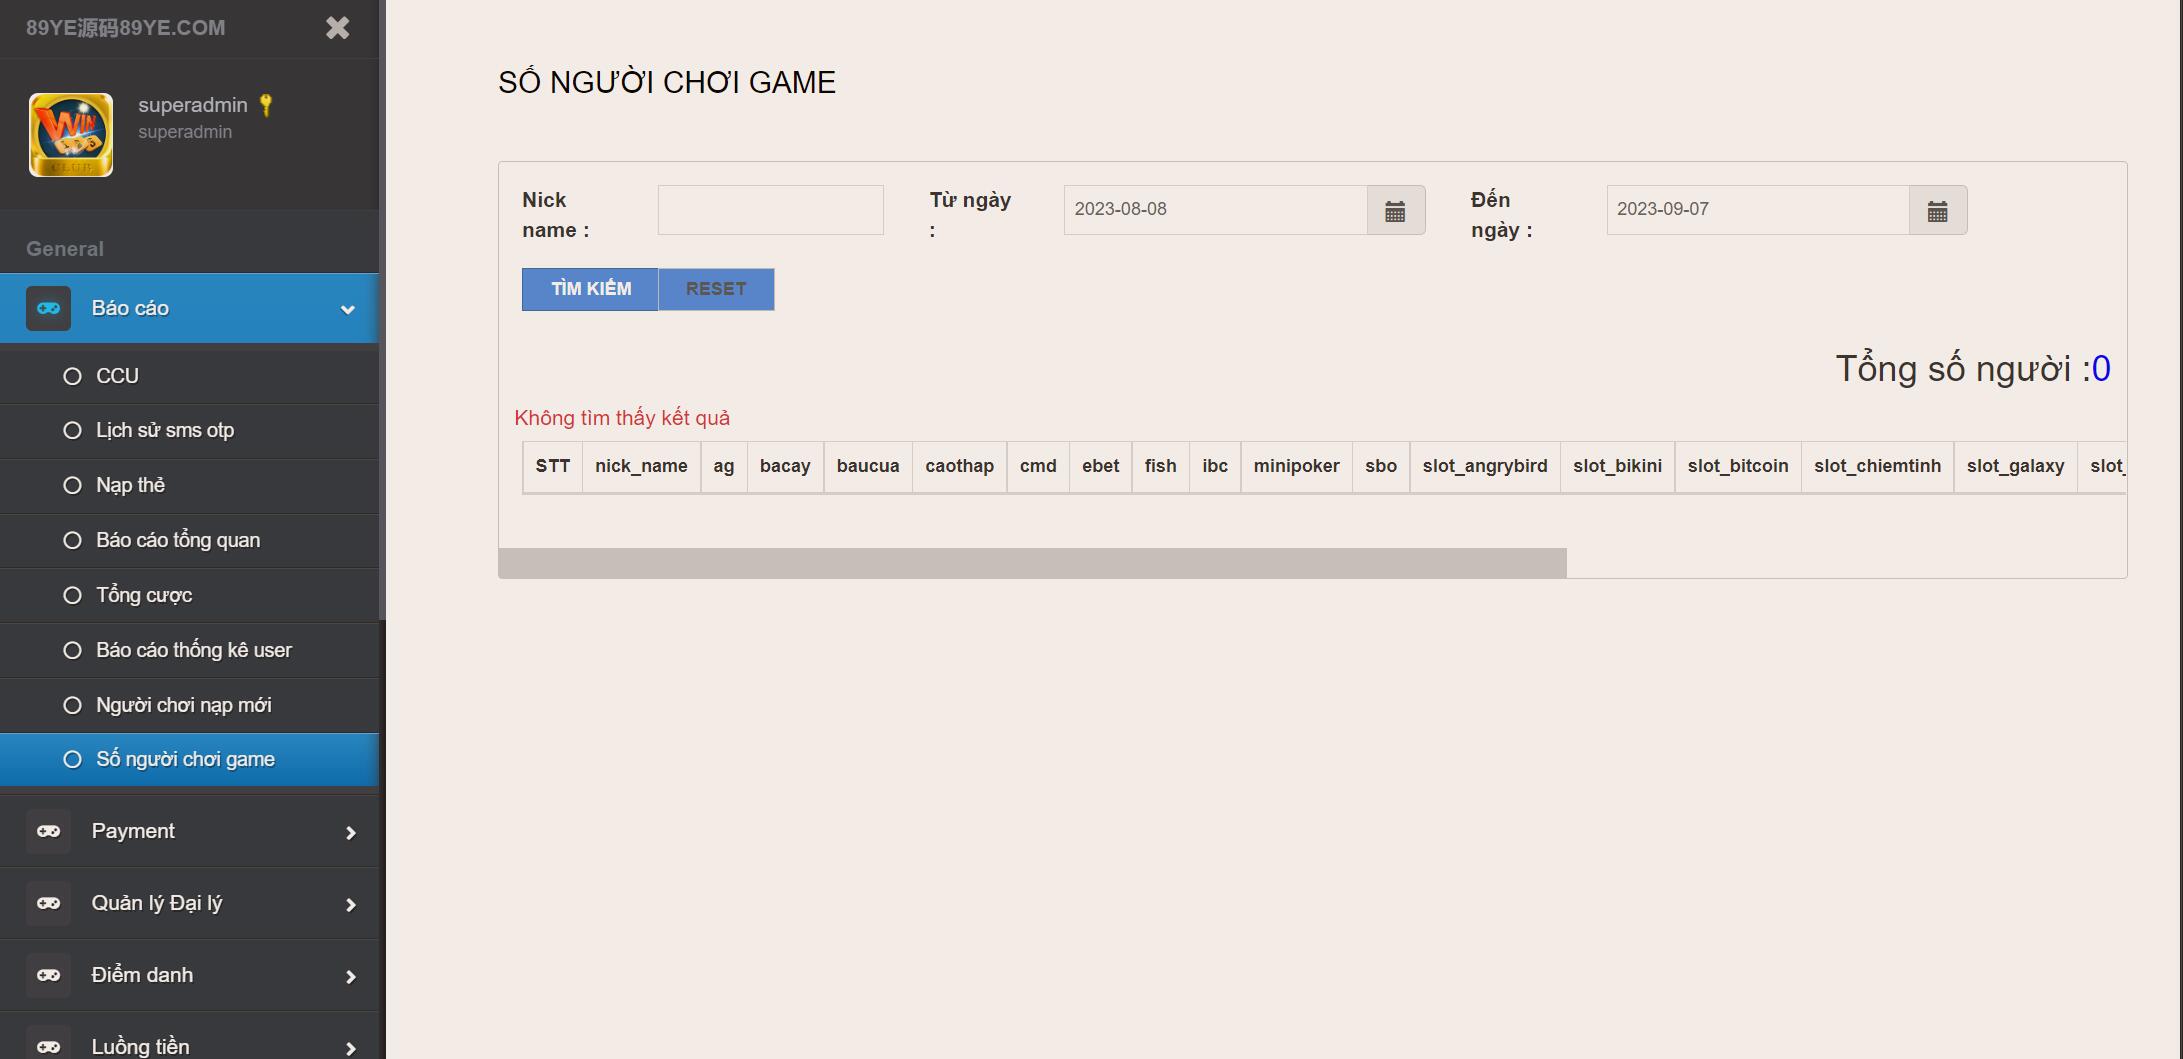The width and height of the screenshot is (2183, 1059).
Task: Click the bacay column header
Action: pyautogui.click(x=785, y=467)
